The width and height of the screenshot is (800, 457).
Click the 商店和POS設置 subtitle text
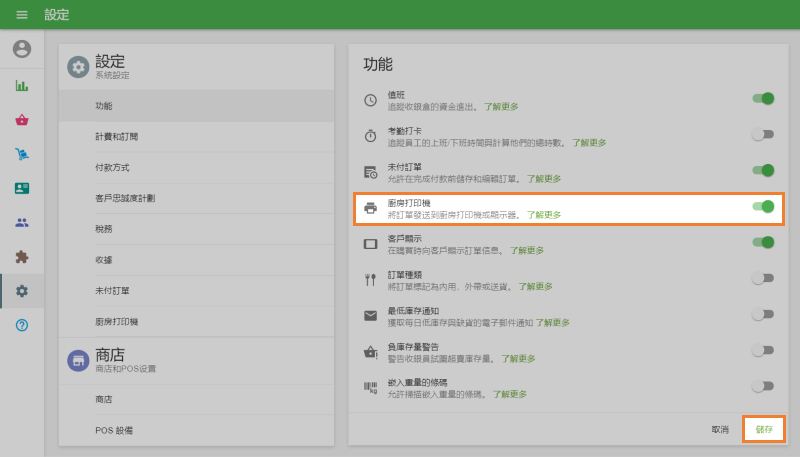coord(126,369)
